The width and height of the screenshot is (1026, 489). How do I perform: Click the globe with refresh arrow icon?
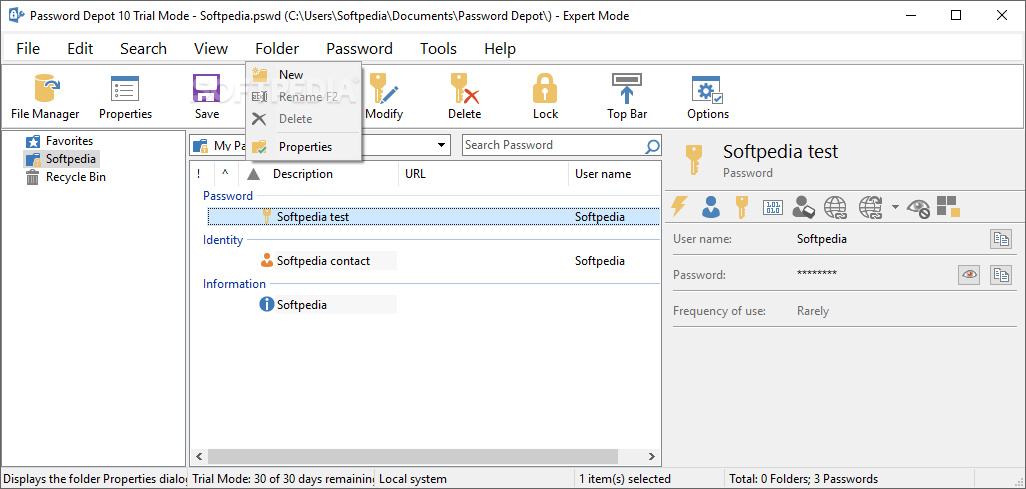tap(871, 208)
